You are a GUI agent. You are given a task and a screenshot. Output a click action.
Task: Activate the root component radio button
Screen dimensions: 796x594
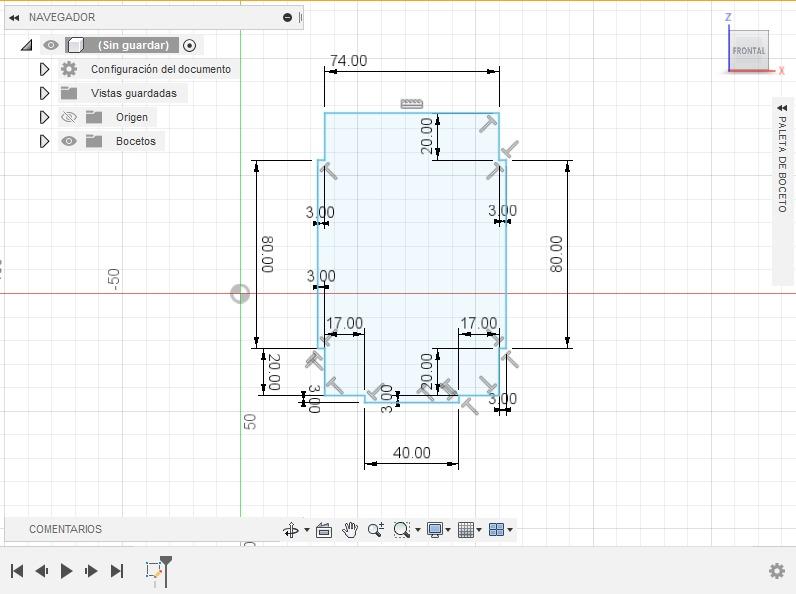(x=189, y=45)
